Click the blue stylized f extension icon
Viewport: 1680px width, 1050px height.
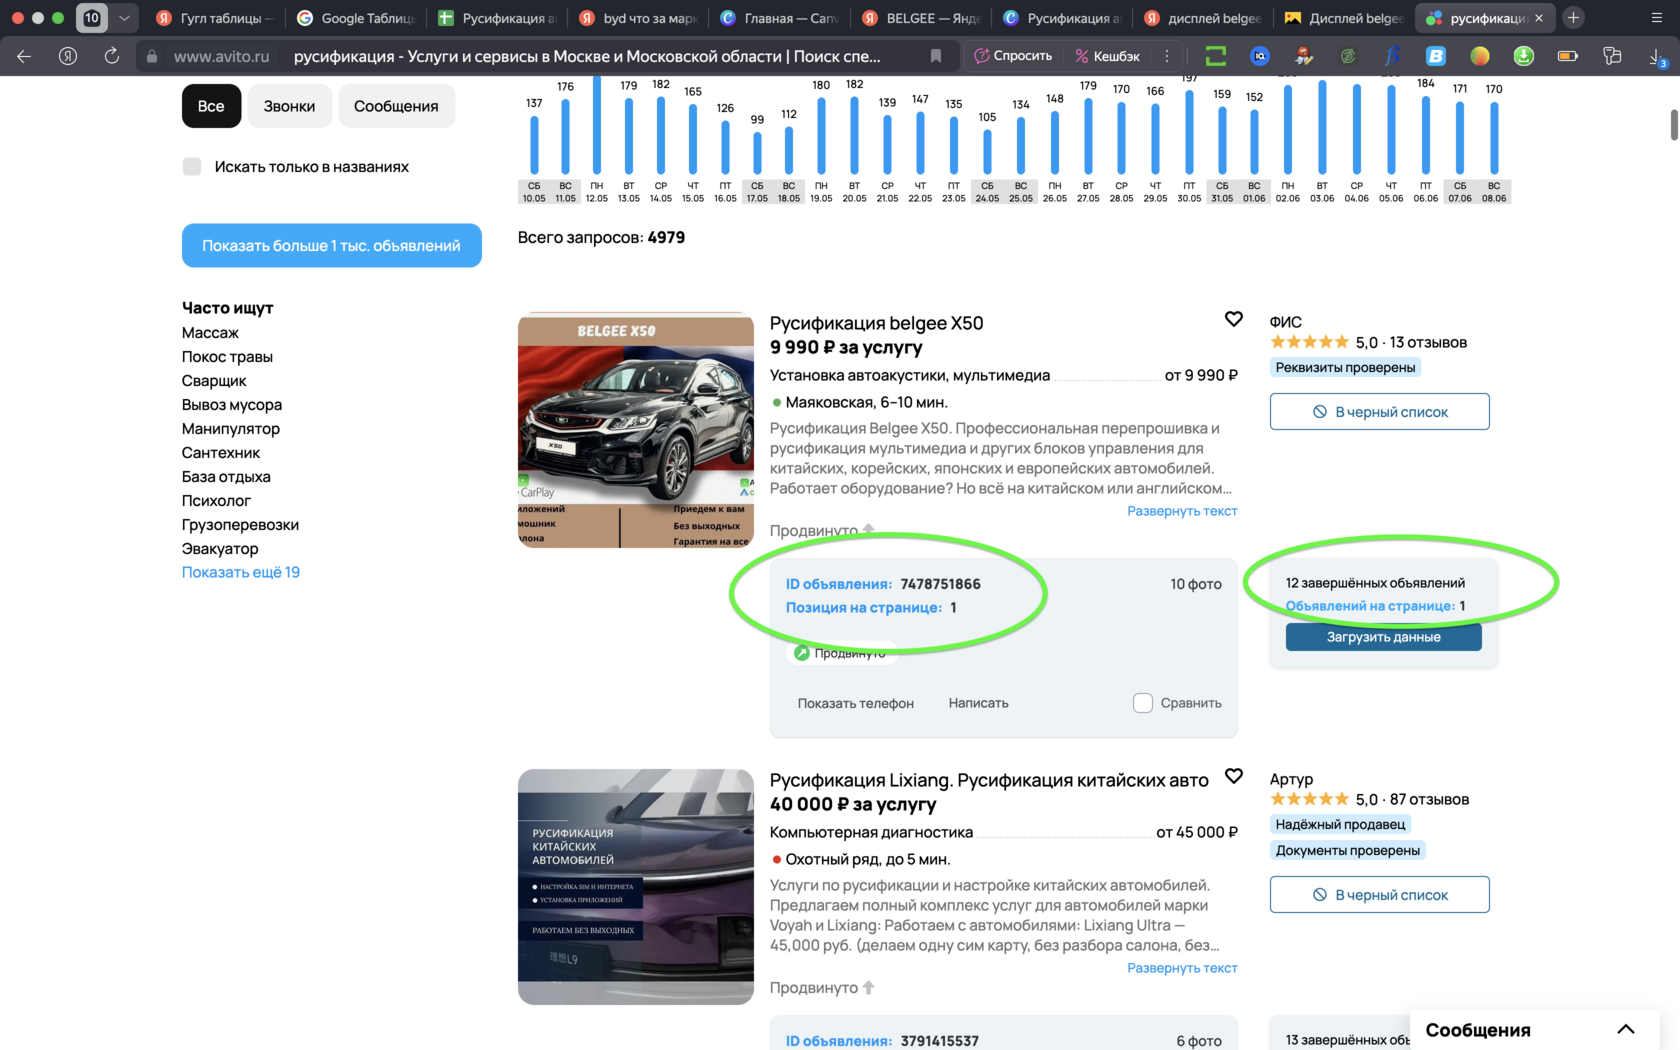click(1392, 56)
